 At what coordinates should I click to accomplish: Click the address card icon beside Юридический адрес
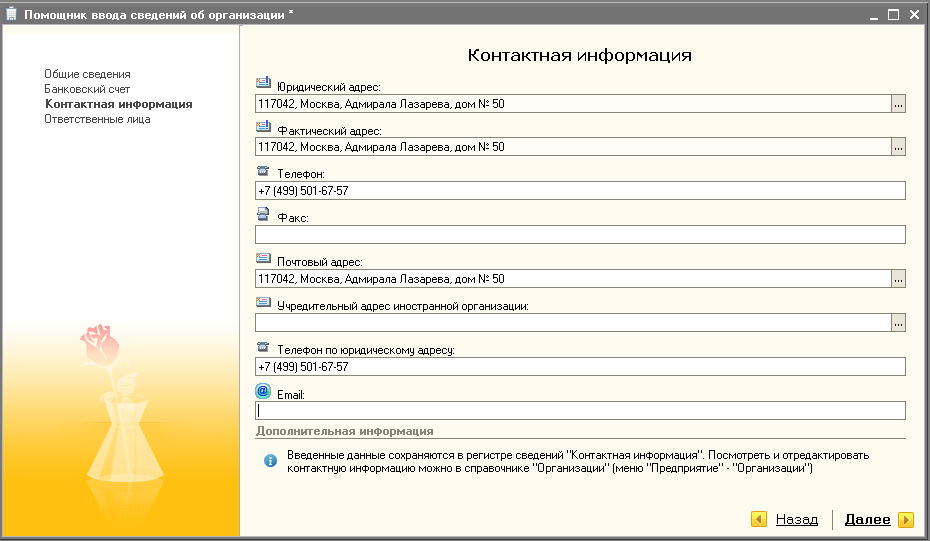(263, 83)
